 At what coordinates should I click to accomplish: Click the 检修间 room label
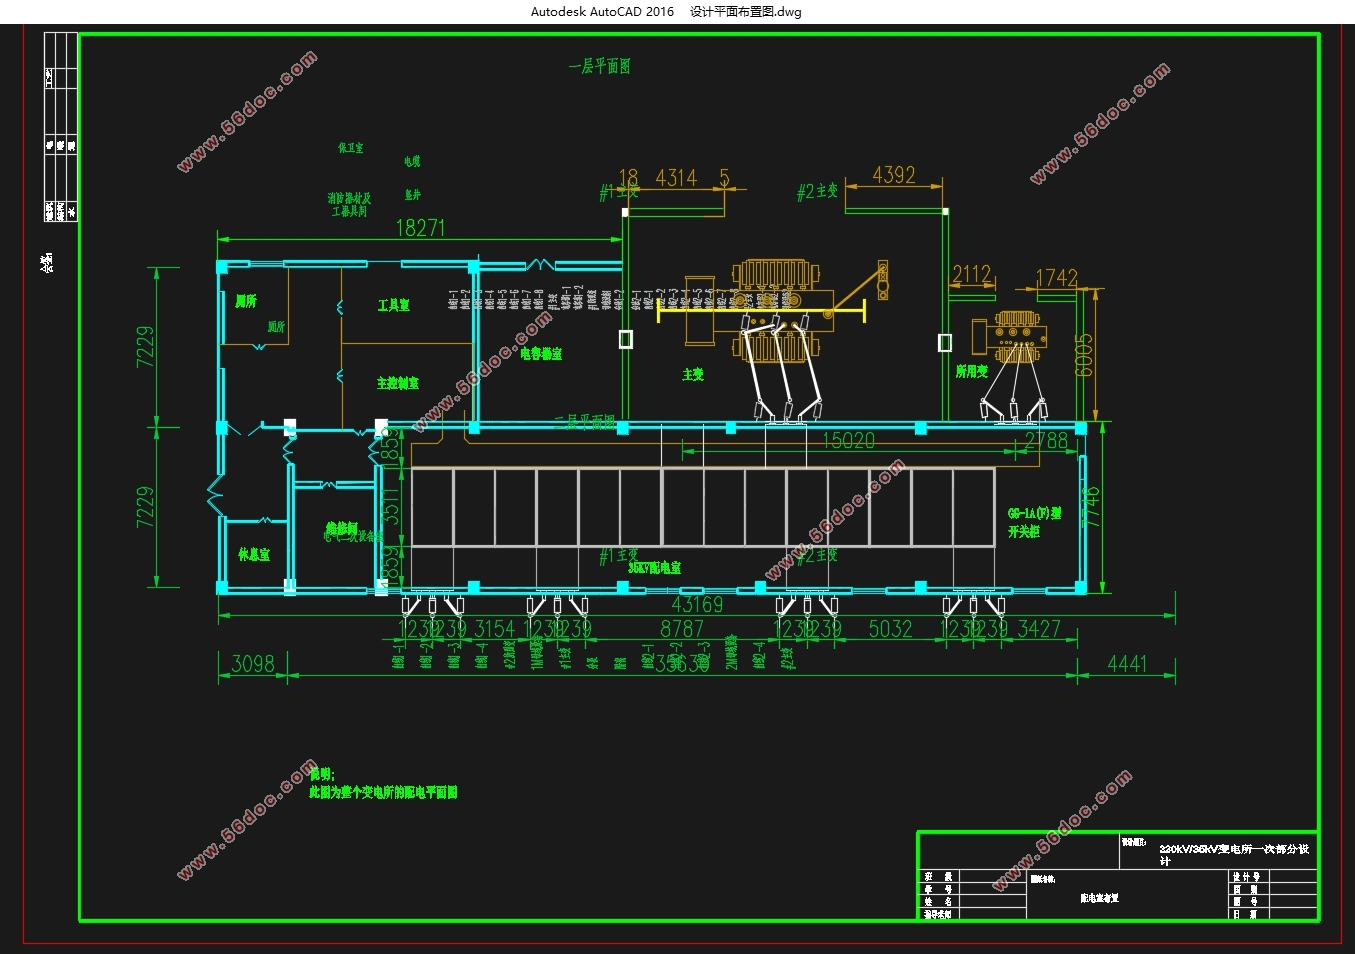[x=341, y=527]
